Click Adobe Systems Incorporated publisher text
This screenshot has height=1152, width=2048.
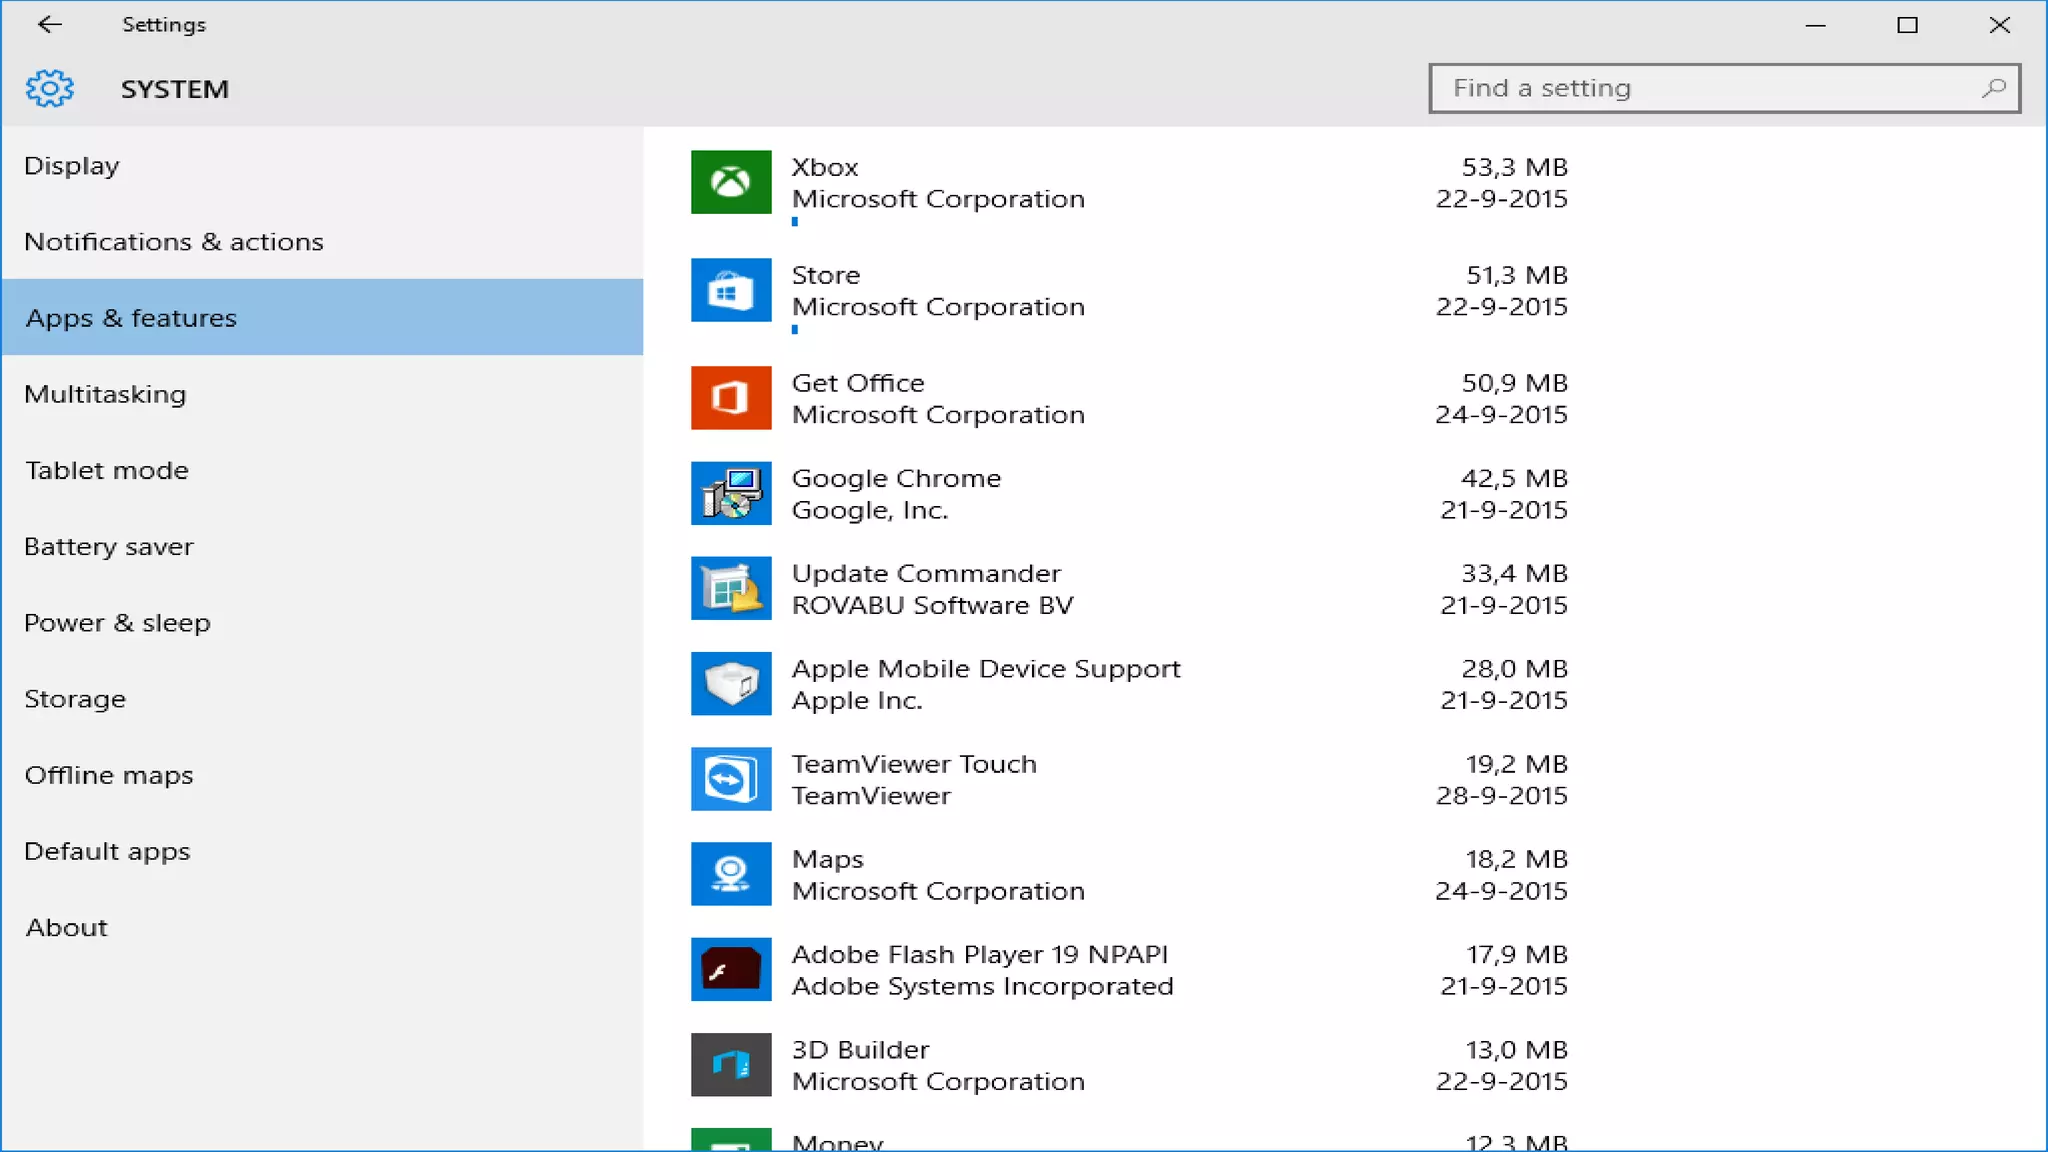(x=983, y=986)
